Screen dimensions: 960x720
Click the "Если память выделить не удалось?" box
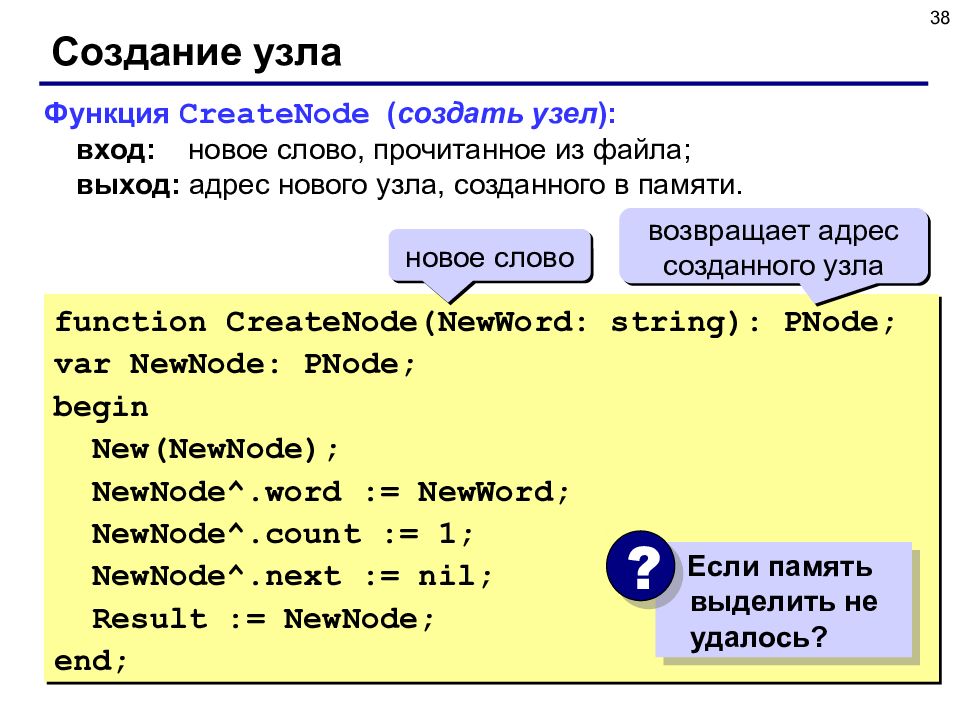tap(784, 601)
